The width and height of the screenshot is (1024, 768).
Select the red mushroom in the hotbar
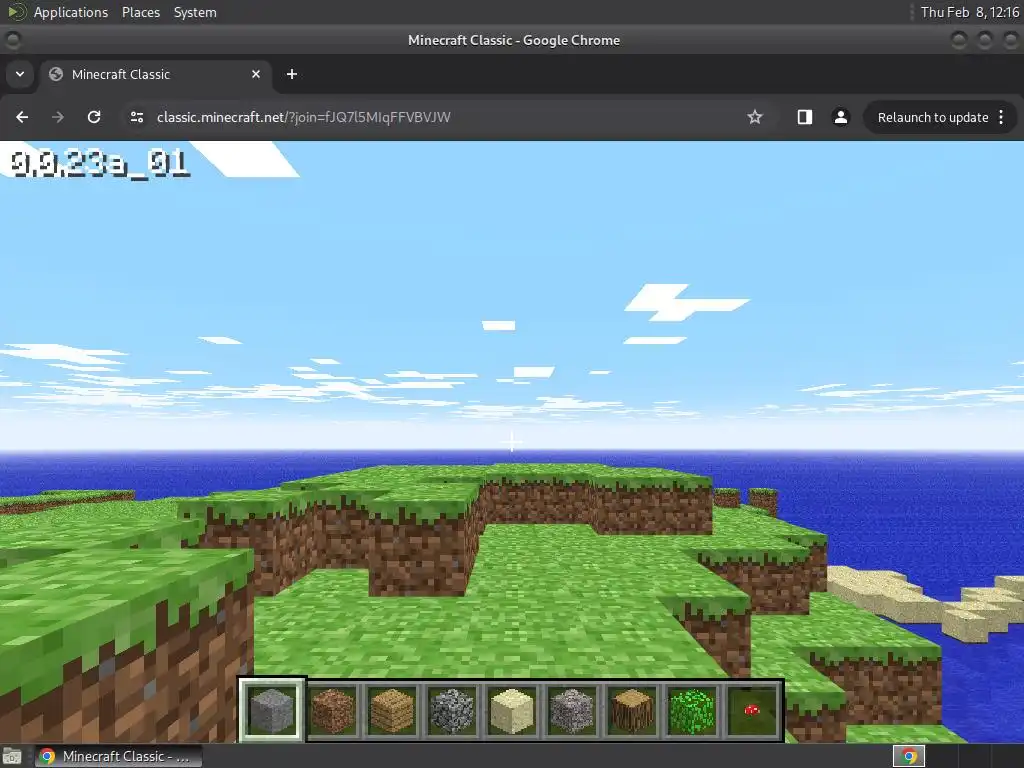coord(752,710)
